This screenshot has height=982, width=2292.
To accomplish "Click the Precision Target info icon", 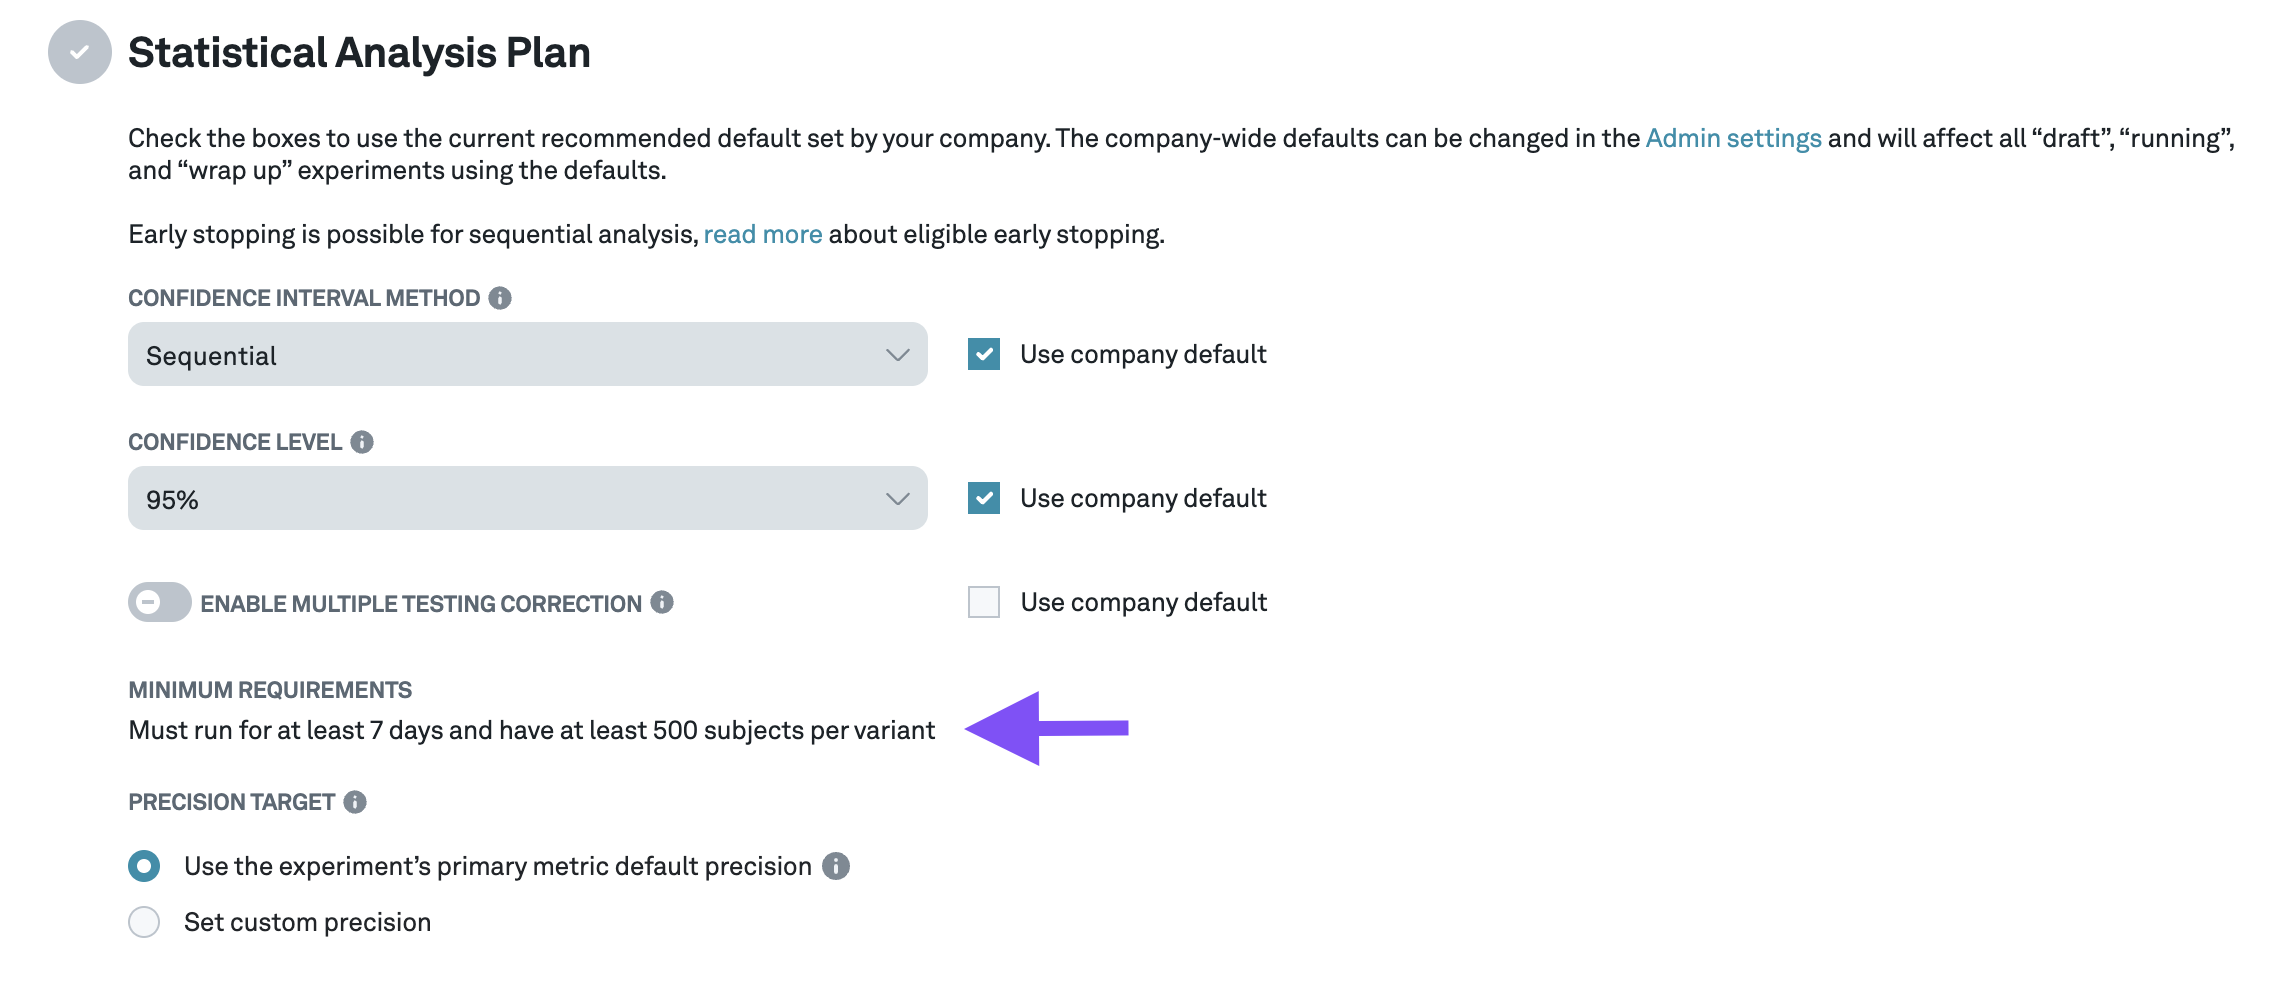I will pyautogui.click(x=355, y=802).
